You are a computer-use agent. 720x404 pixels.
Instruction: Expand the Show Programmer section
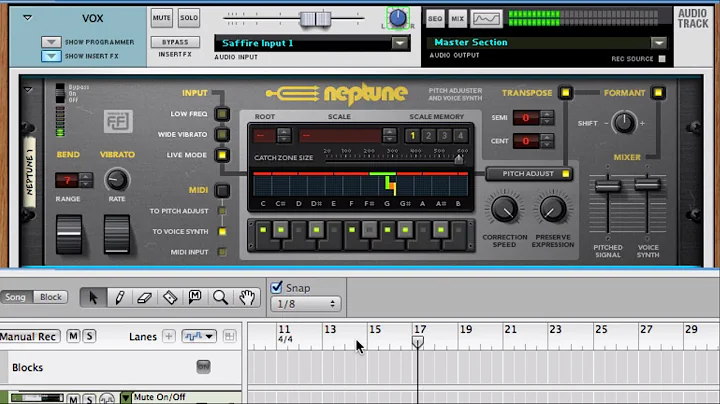pyautogui.click(x=51, y=42)
